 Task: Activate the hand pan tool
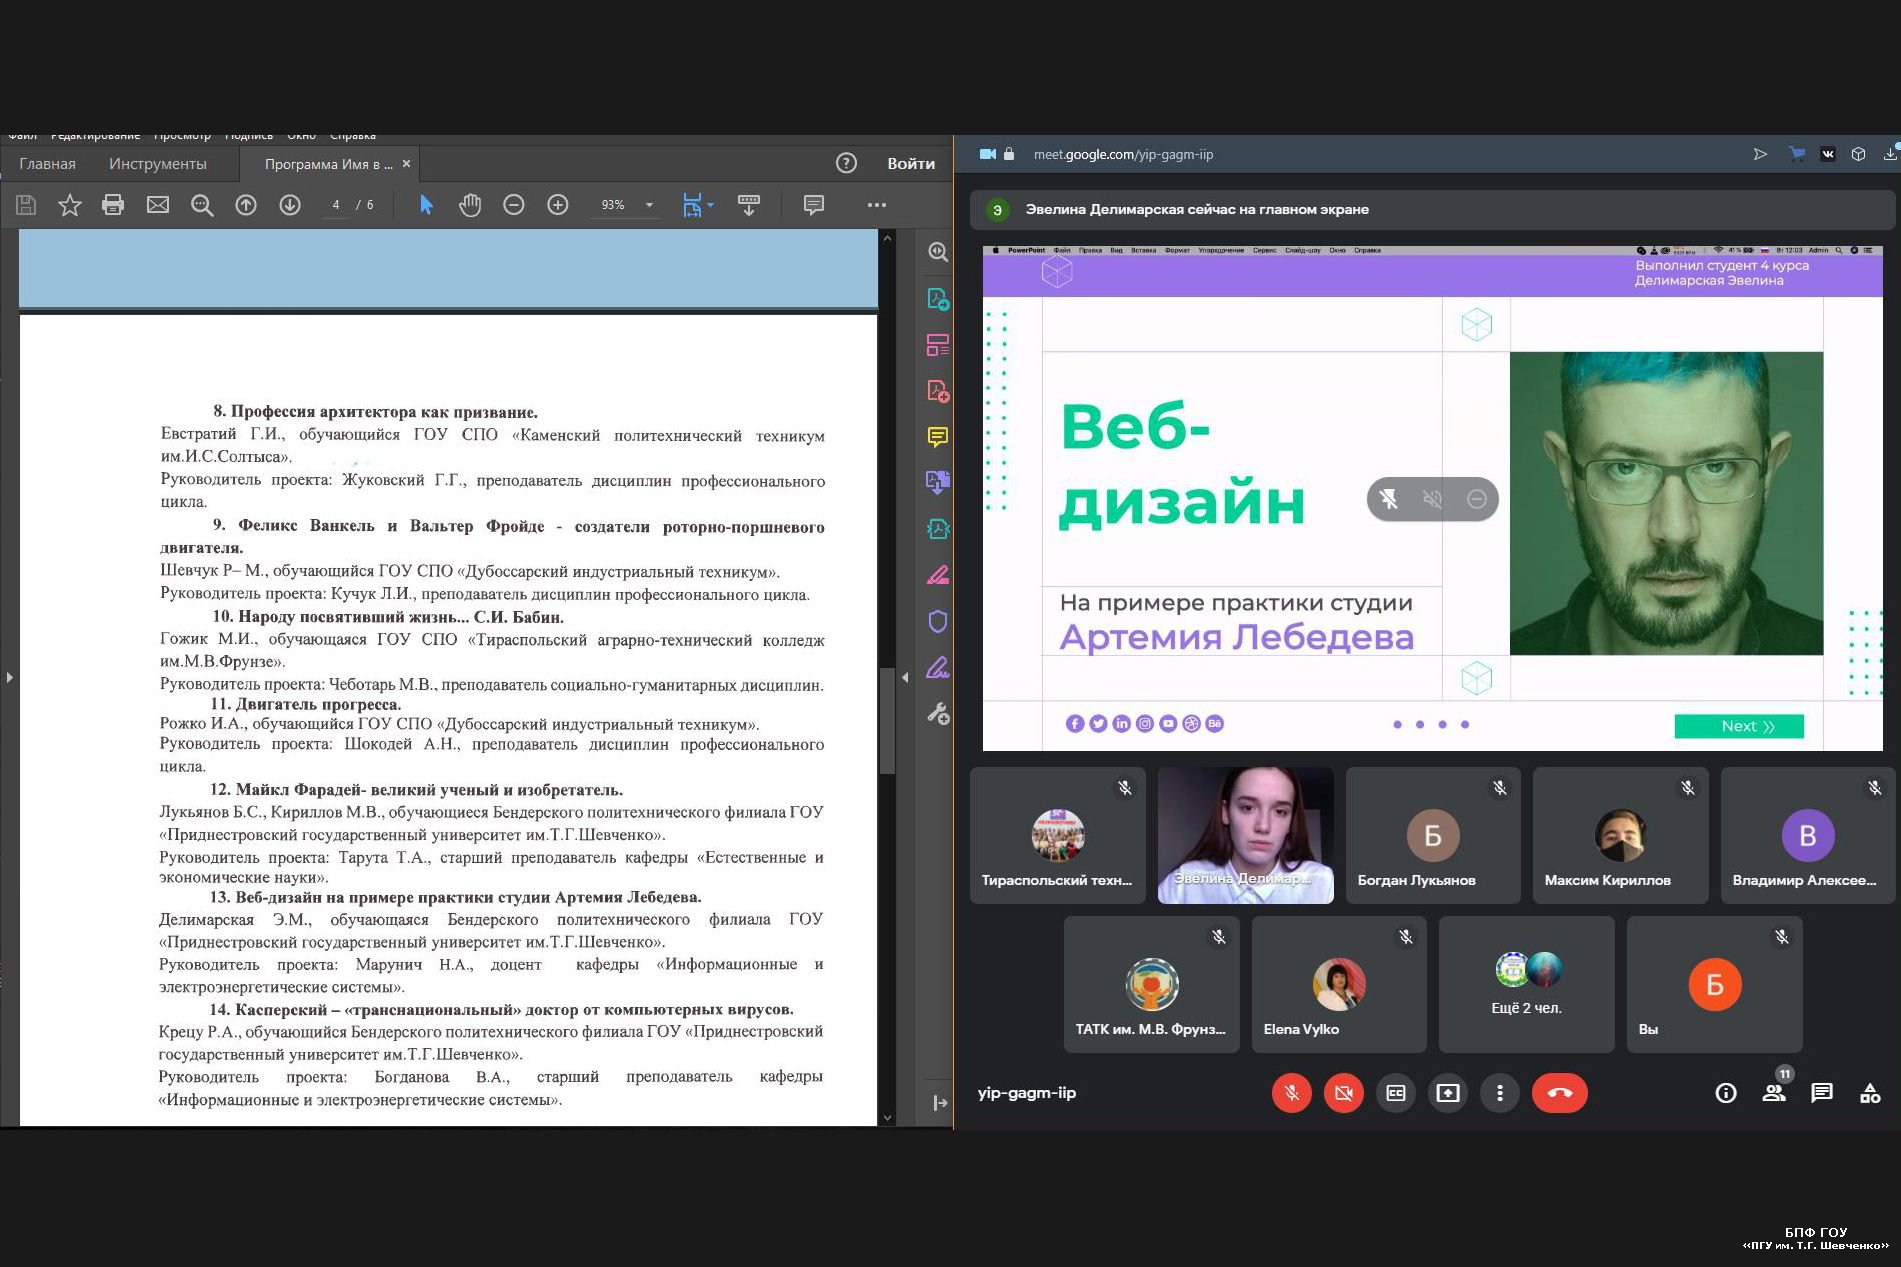pyautogui.click(x=470, y=205)
